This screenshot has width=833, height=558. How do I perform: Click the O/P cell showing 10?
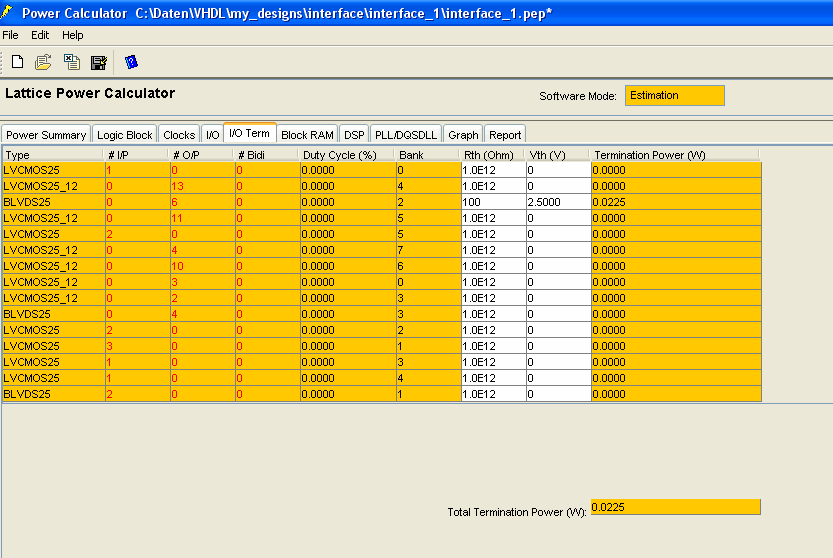tap(202, 266)
